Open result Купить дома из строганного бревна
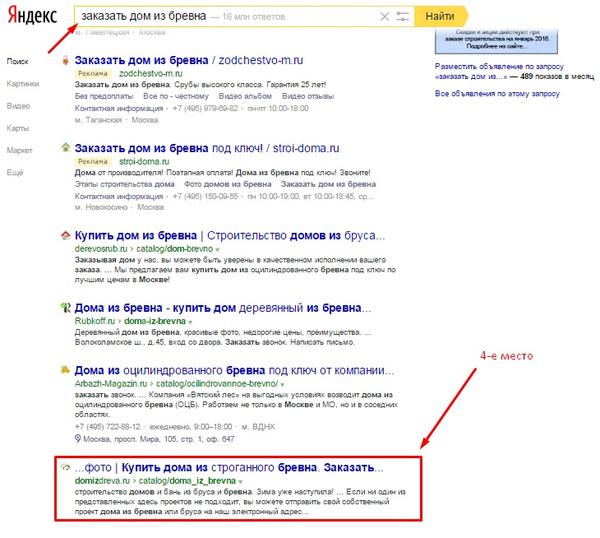 pos(229,467)
